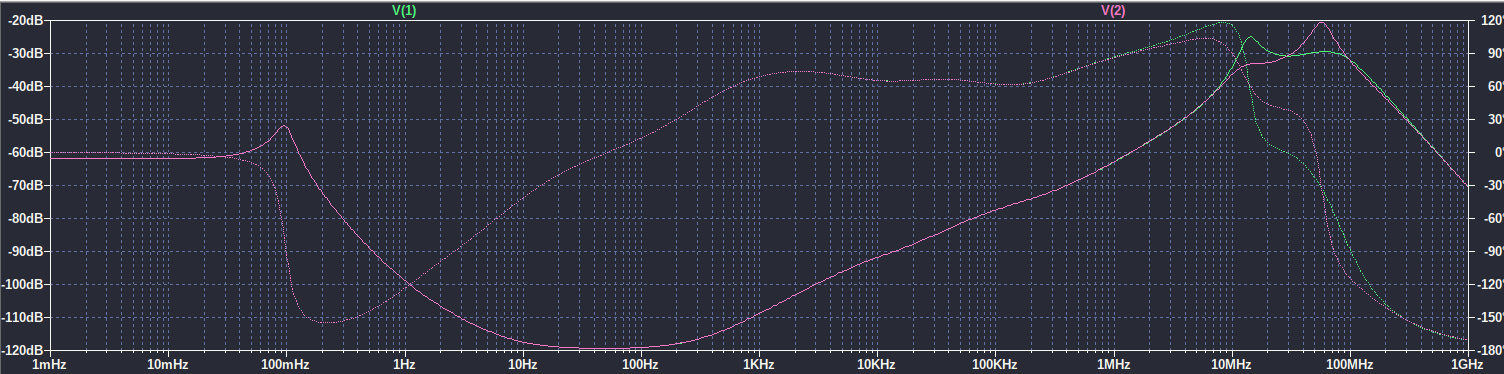
Task: Click the 10KHz frequency axis label
Action: click(876, 366)
